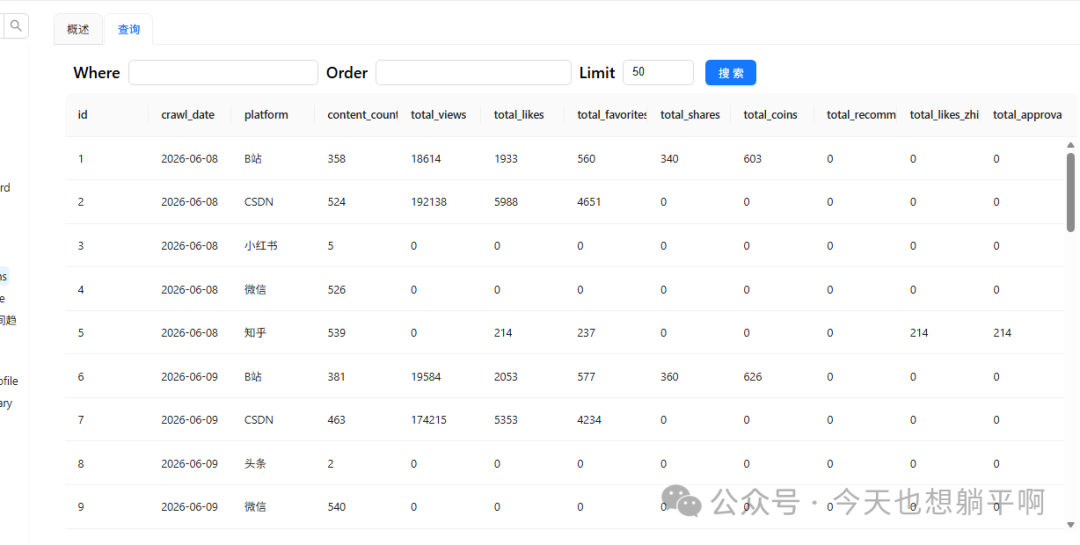Click the total_likes column header
The height and width of the screenshot is (545, 1080).
pos(519,115)
